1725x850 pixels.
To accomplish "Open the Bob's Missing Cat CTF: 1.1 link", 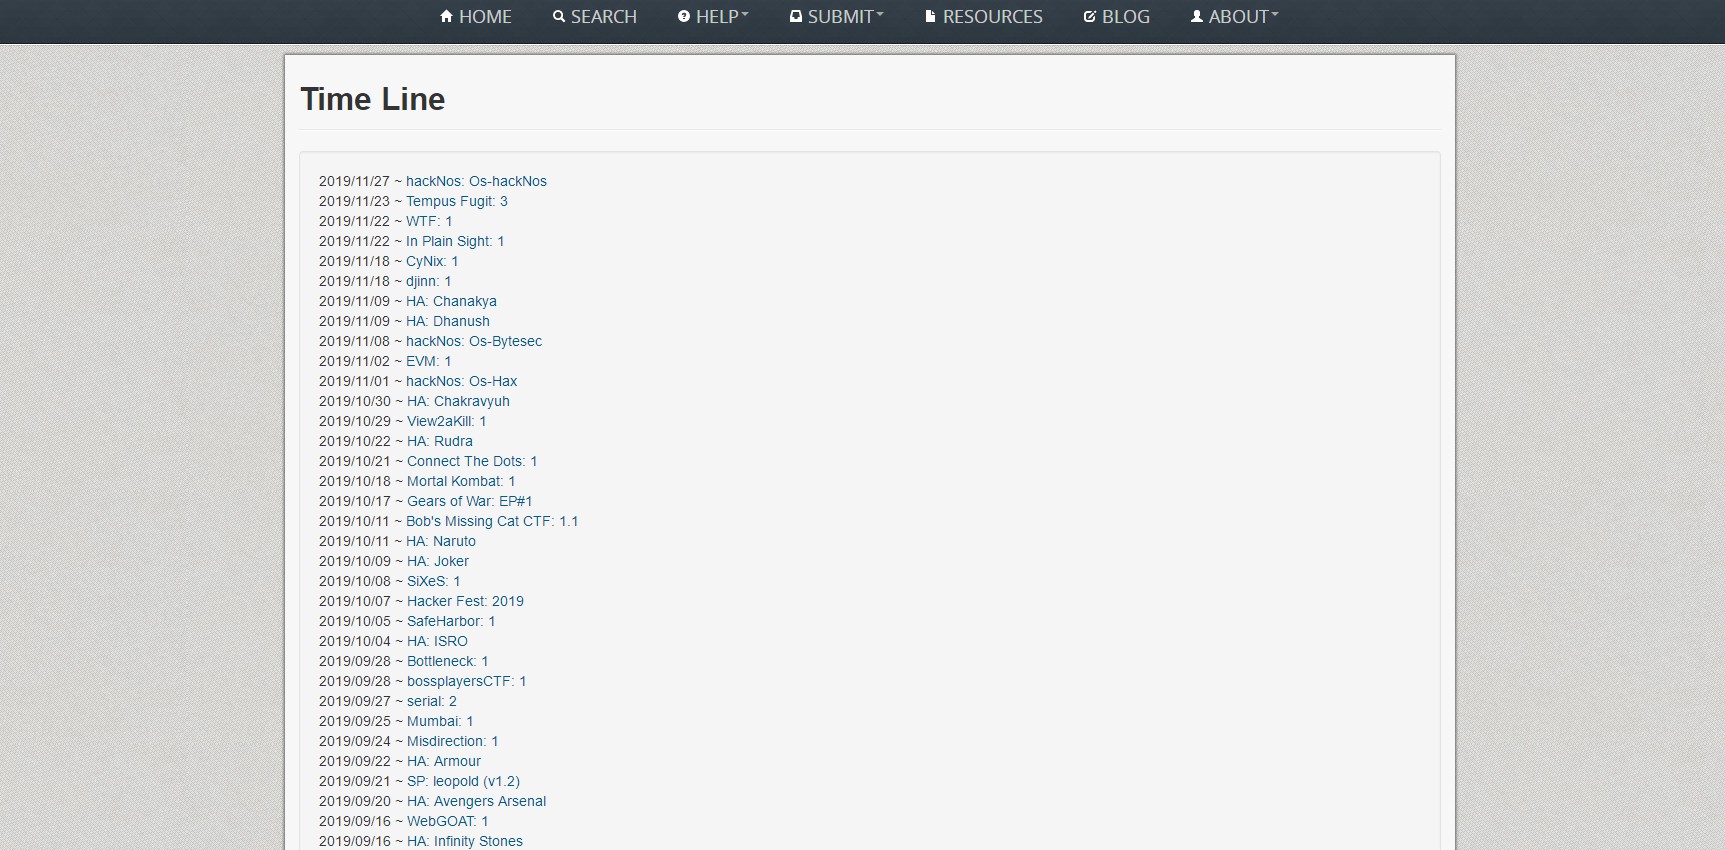I will click(x=492, y=521).
